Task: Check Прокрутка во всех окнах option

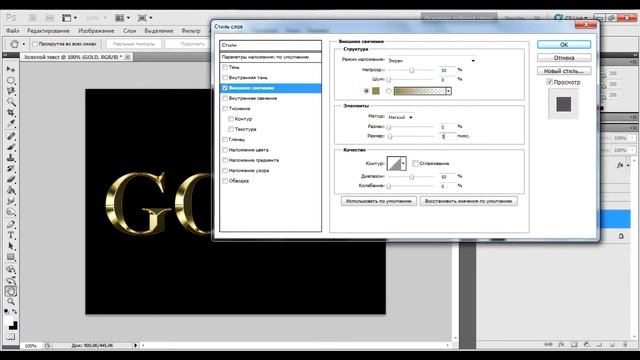Action: [x=35, y=44]
